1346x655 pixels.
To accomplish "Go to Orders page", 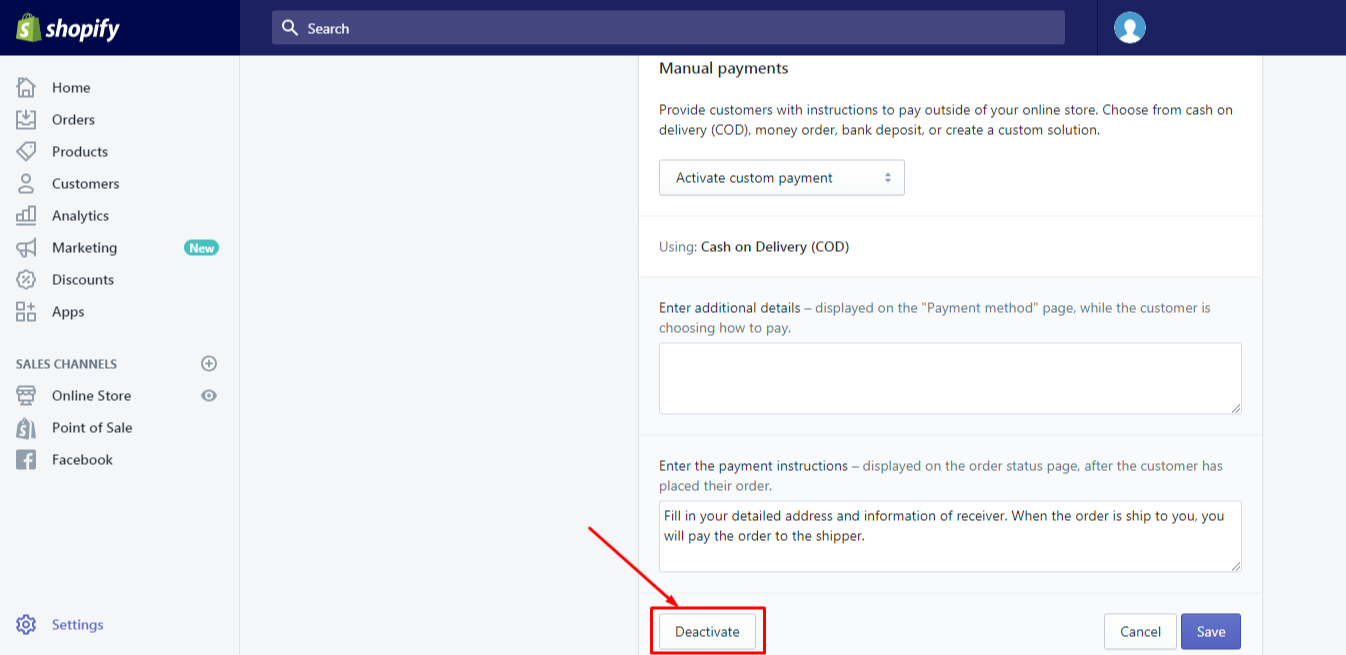I will (x=73, y=120).
